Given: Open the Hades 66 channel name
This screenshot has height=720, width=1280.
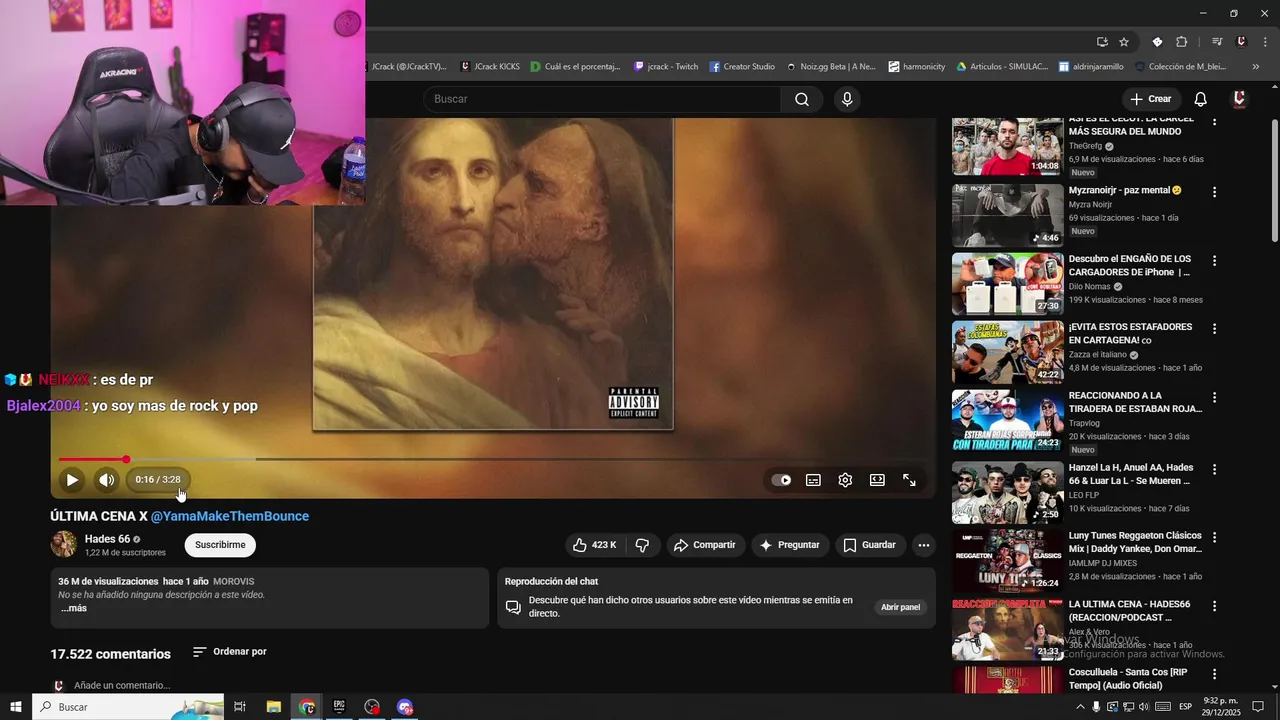Looking at the screenshot, I should [107, 539].
